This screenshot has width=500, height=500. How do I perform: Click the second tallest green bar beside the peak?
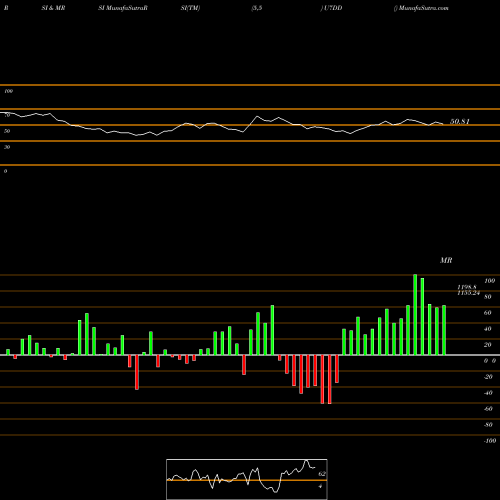point(422,316)
